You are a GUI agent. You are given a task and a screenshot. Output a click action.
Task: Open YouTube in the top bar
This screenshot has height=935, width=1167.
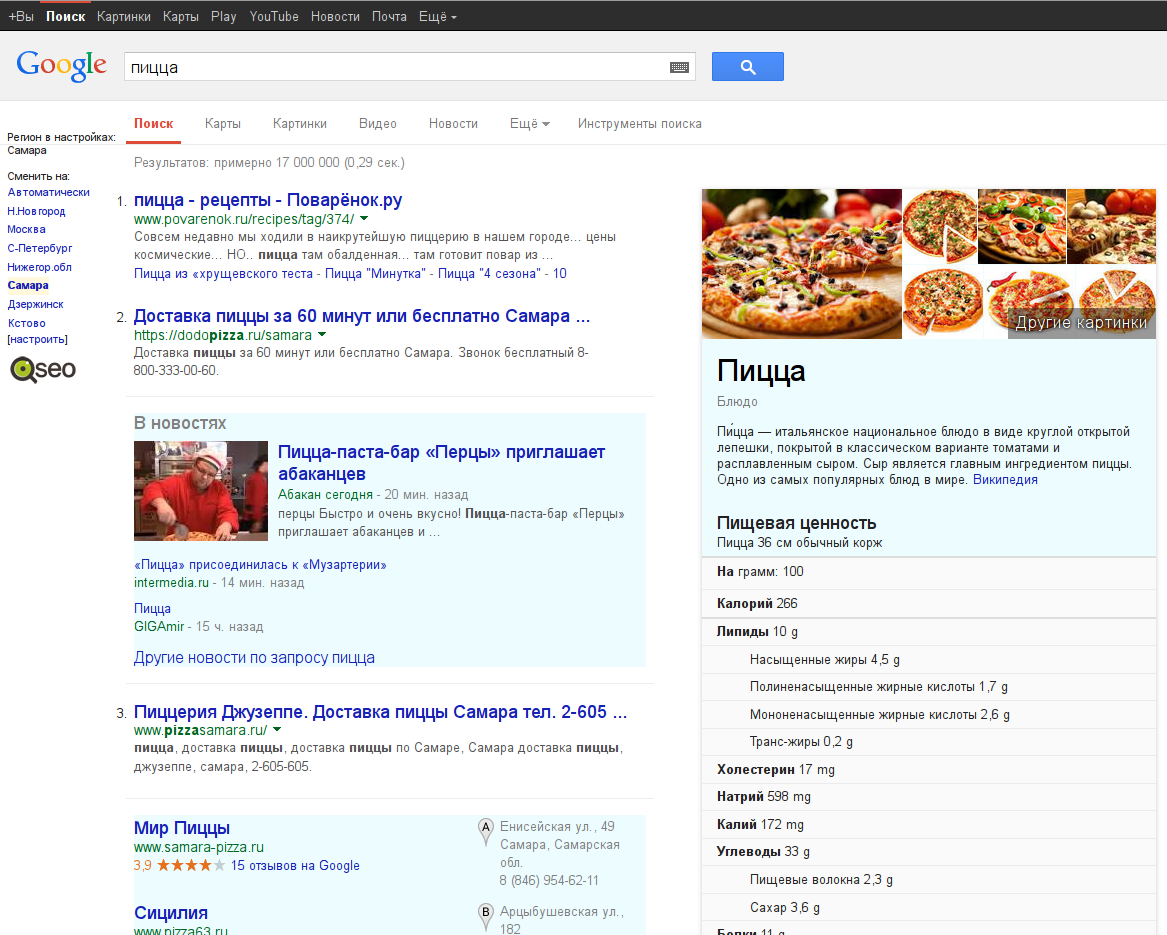(x=274, y=16)
